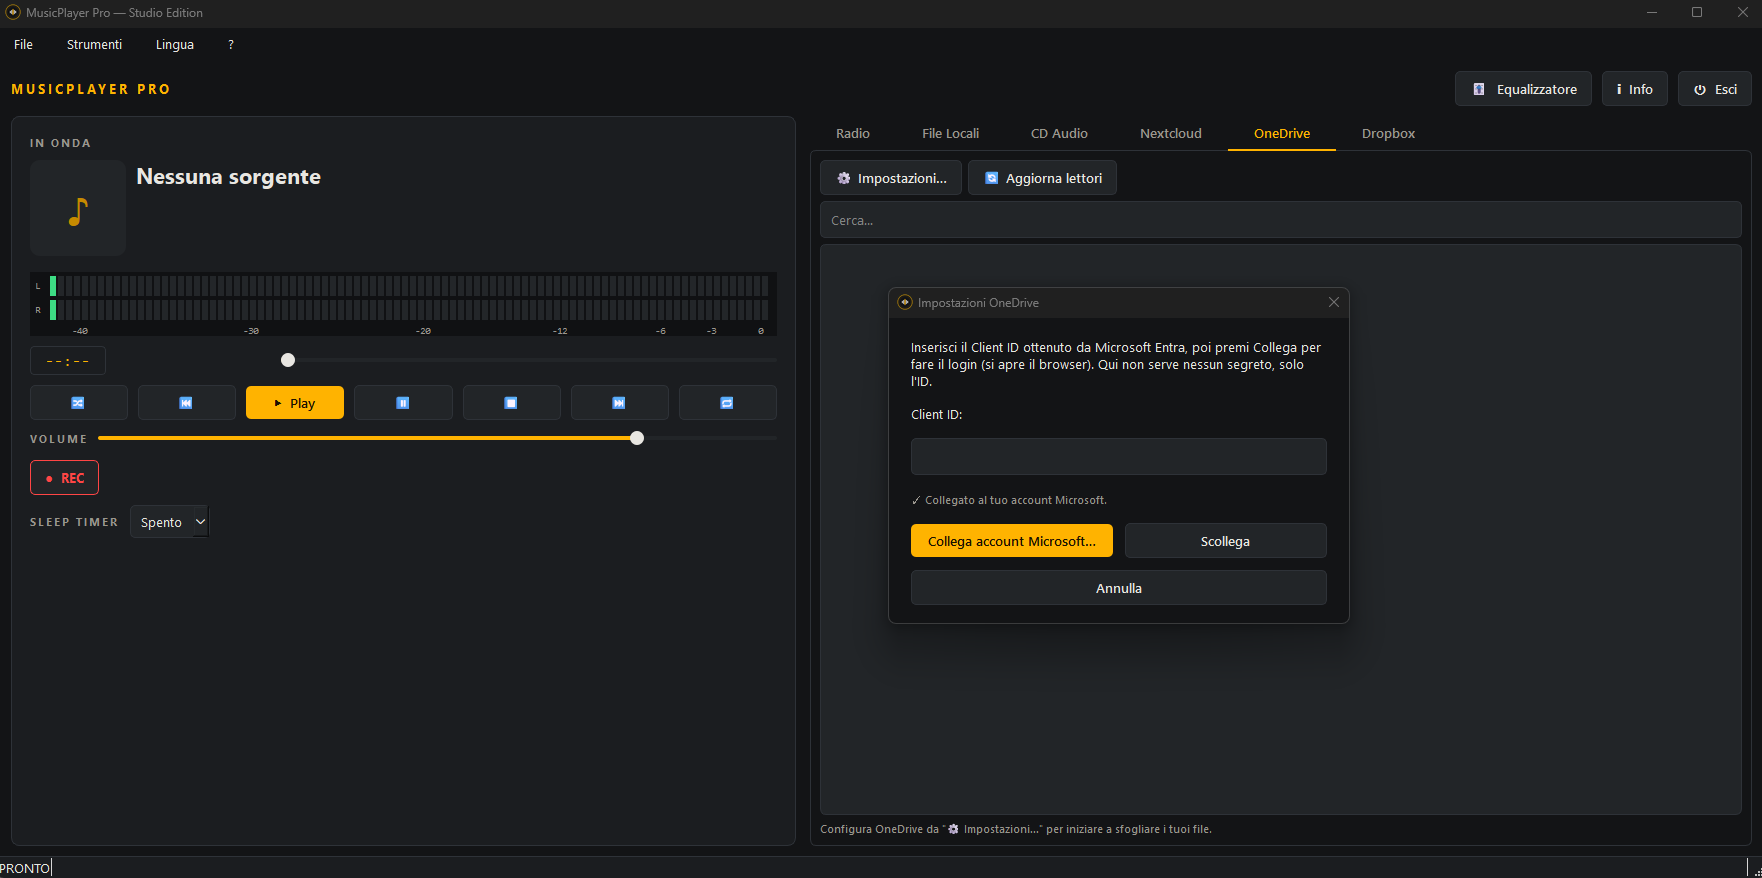This screenshot has height=878, width=1762.
Task: Click Collega account Microsoft button
Action: pyautogui.click(x=1011, y=541)
